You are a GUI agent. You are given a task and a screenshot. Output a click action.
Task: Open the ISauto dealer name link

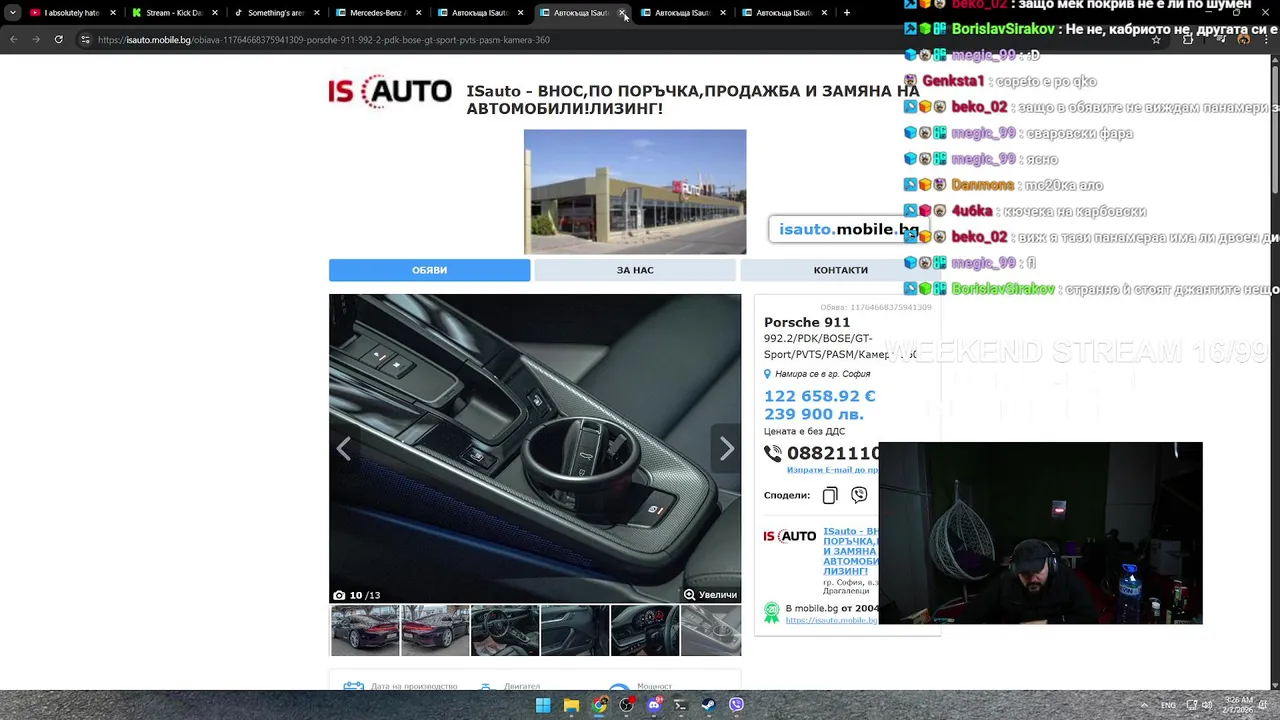(850, 551)
